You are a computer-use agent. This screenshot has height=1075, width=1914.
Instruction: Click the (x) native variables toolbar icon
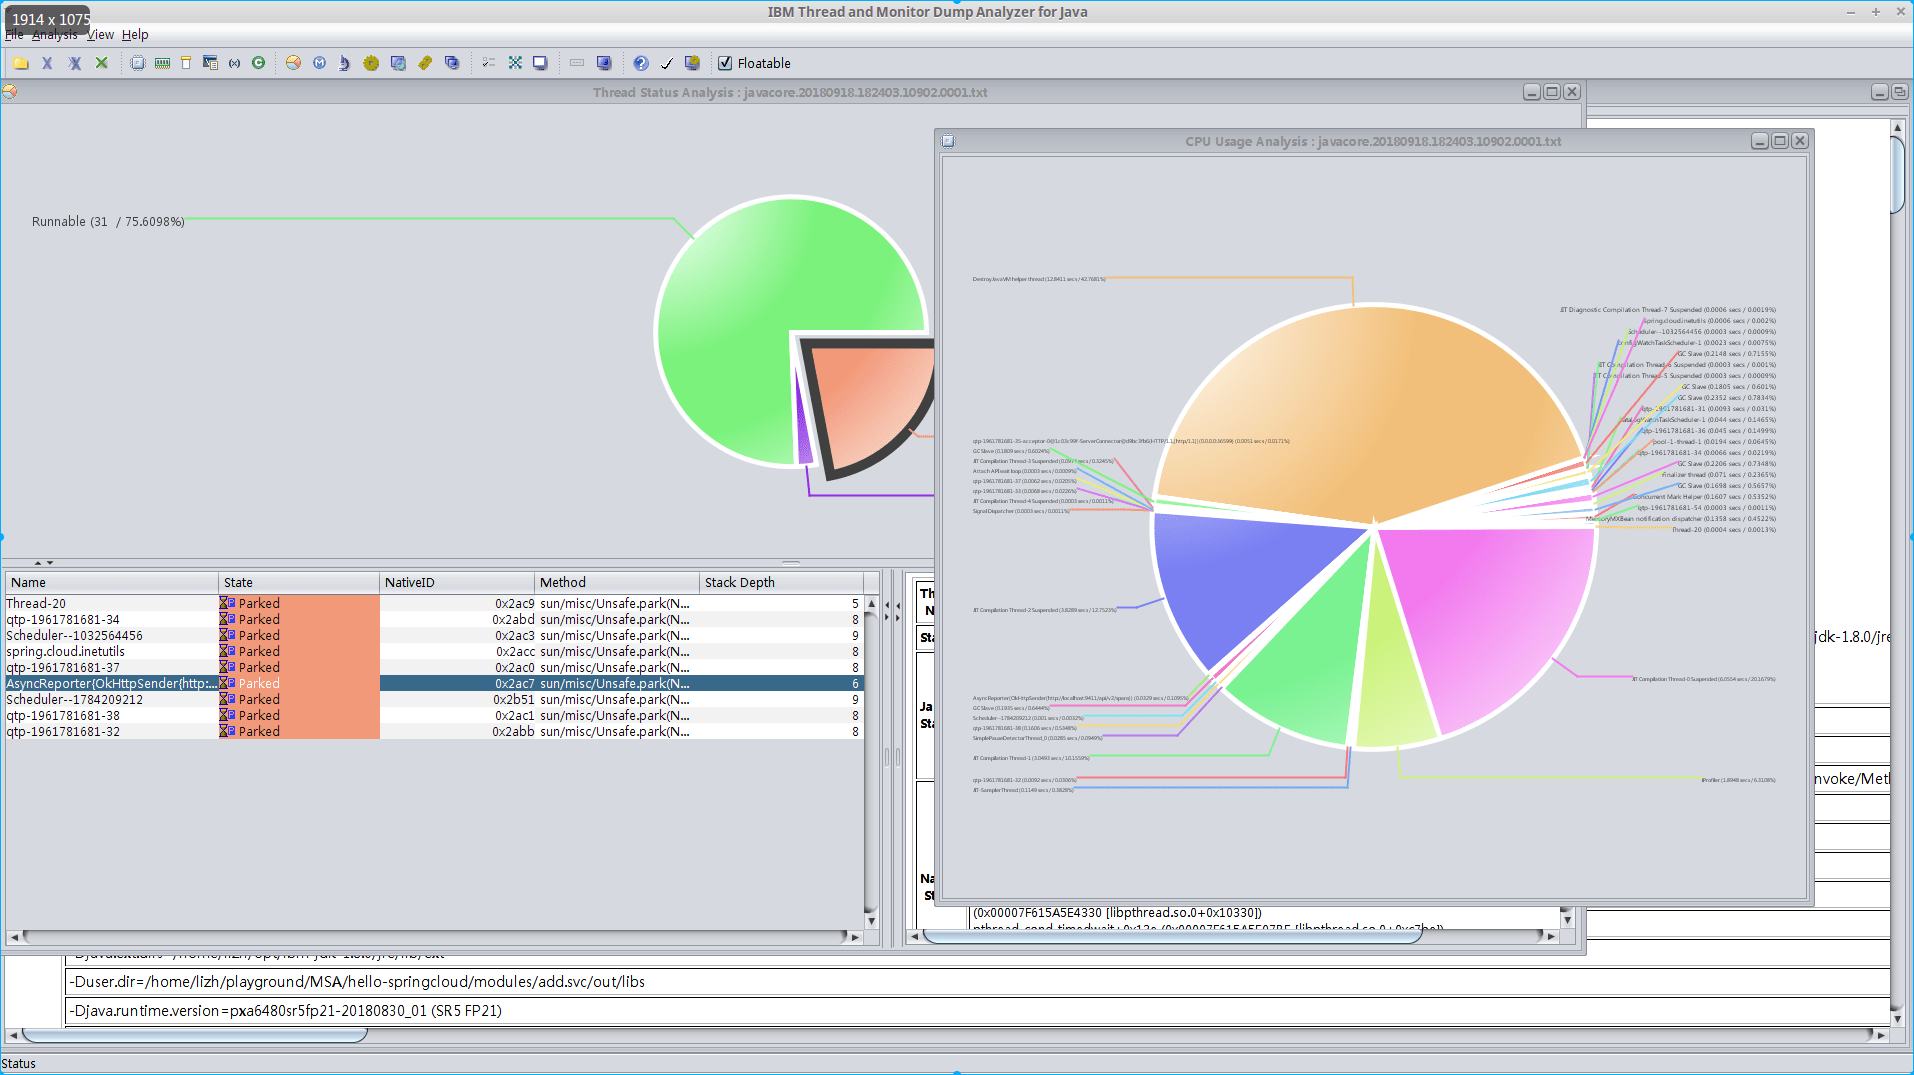[x=234, y=63]
